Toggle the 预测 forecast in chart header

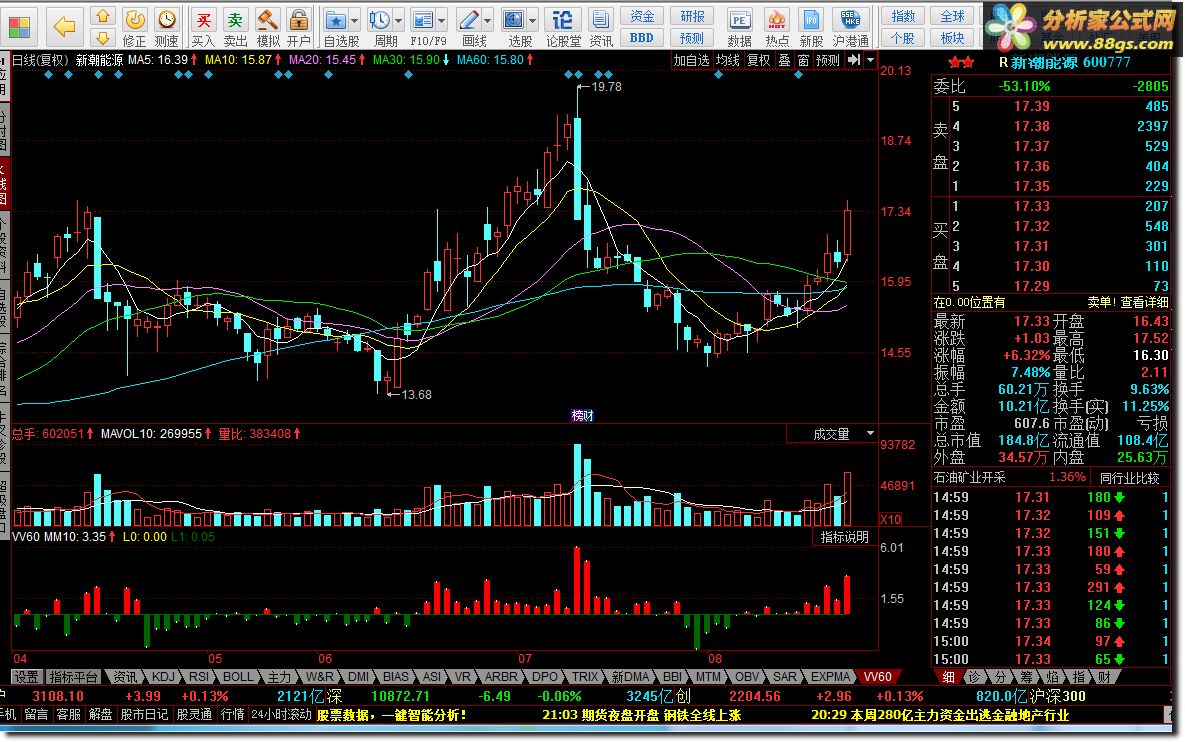[x=827, y=60]
